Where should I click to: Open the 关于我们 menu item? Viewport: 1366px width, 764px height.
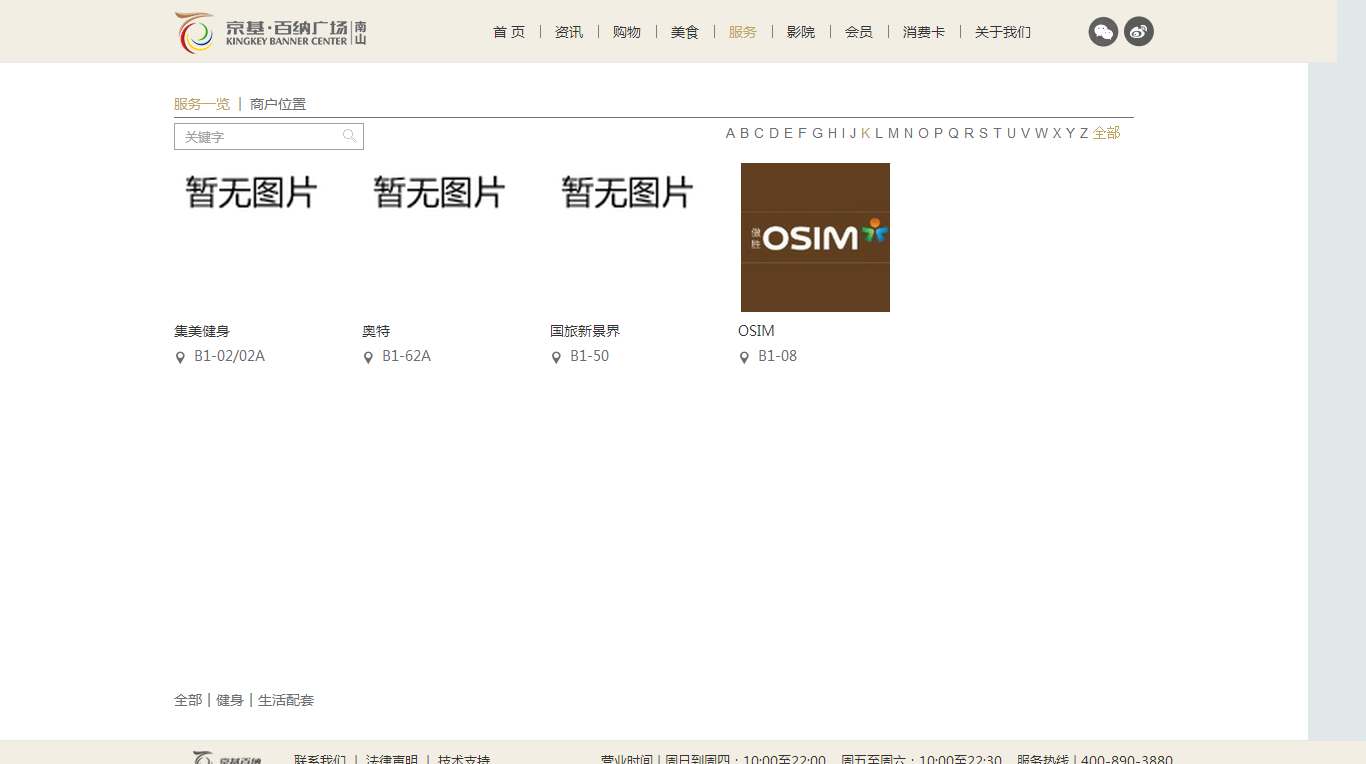pyautogui.click(x=1001, y=31)
